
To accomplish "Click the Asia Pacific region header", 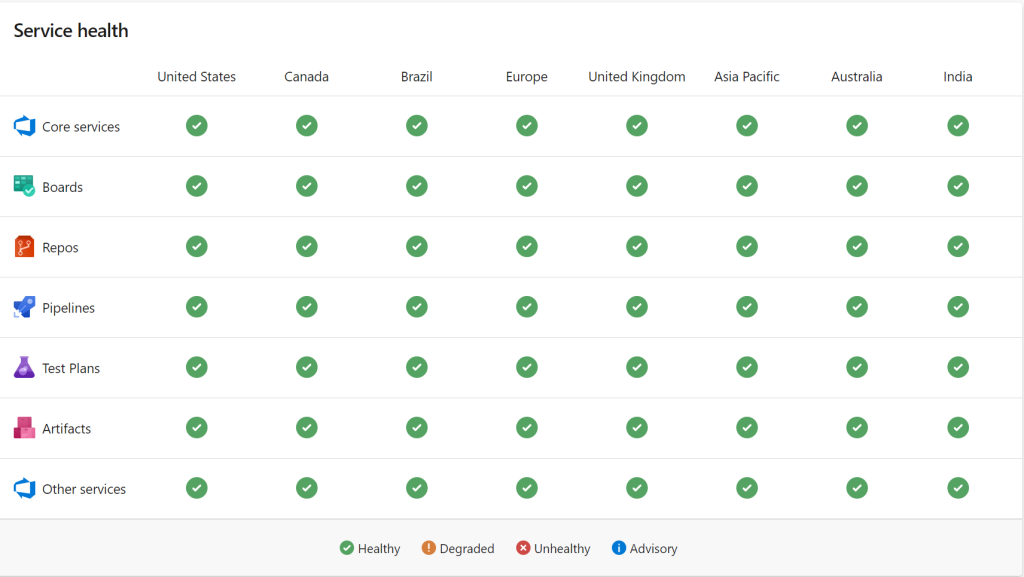I will [746, 76].
